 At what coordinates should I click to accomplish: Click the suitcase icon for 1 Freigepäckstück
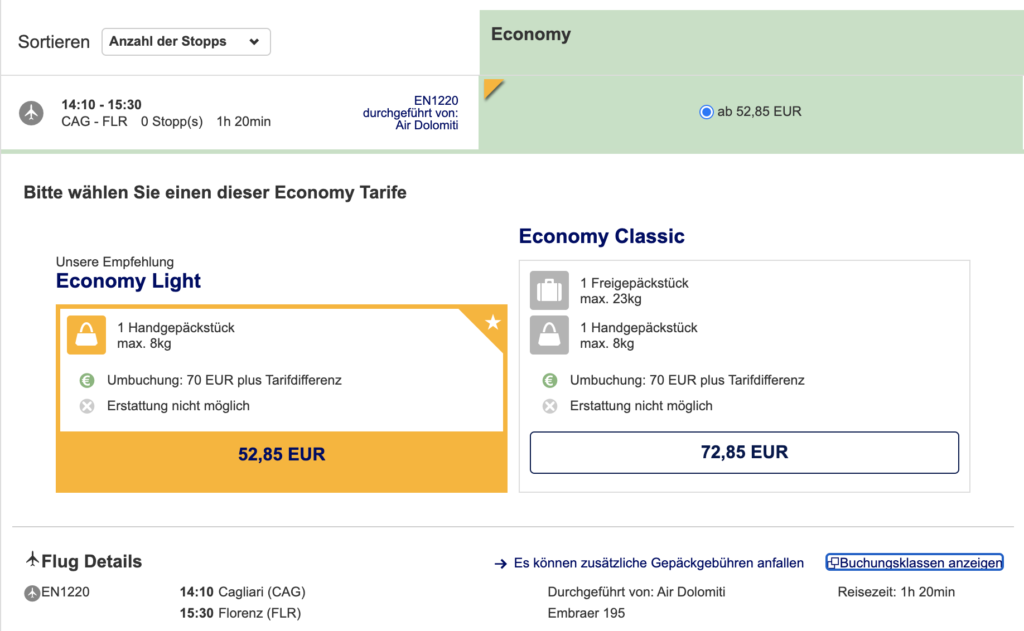pyautogui.click(x=549, y=290)
